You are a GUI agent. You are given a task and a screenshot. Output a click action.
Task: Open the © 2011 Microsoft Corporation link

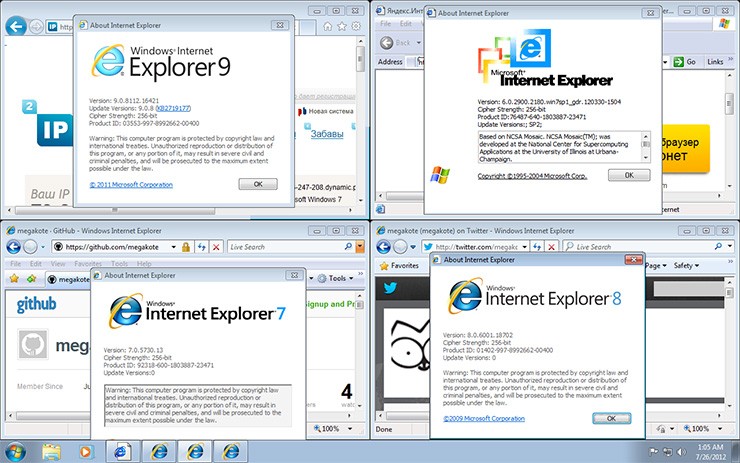pyautogui.click(x=131, y=185)
